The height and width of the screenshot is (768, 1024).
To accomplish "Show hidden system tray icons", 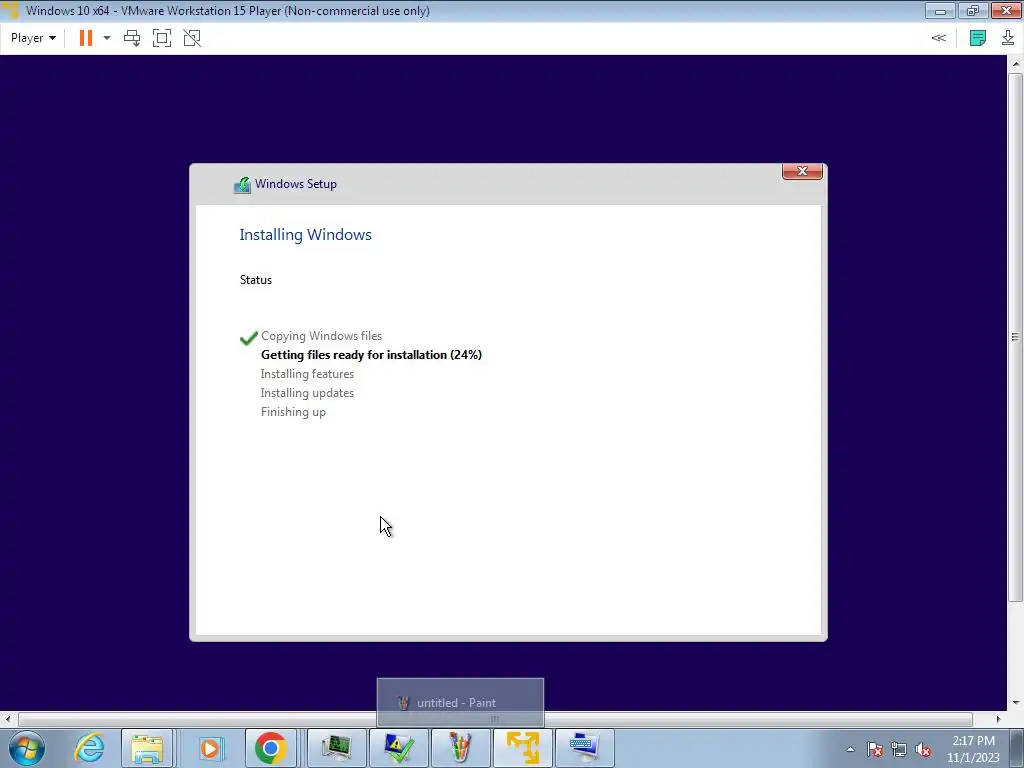I will click(850, 749).
